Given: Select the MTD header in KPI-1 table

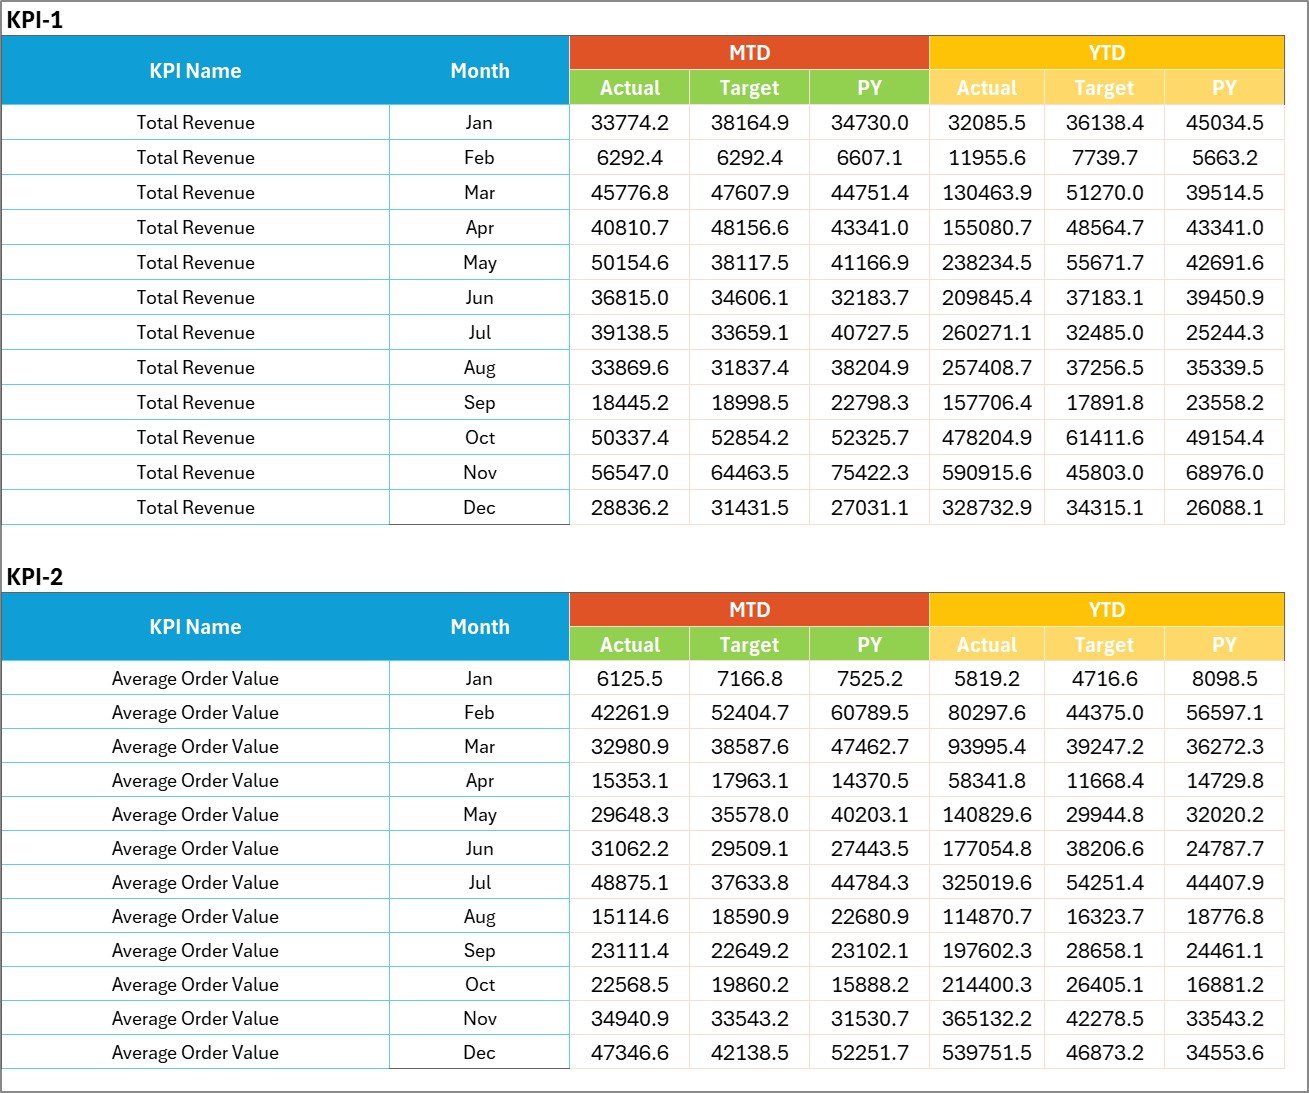Looking at the screenshot, I should [x=748, y=52].
